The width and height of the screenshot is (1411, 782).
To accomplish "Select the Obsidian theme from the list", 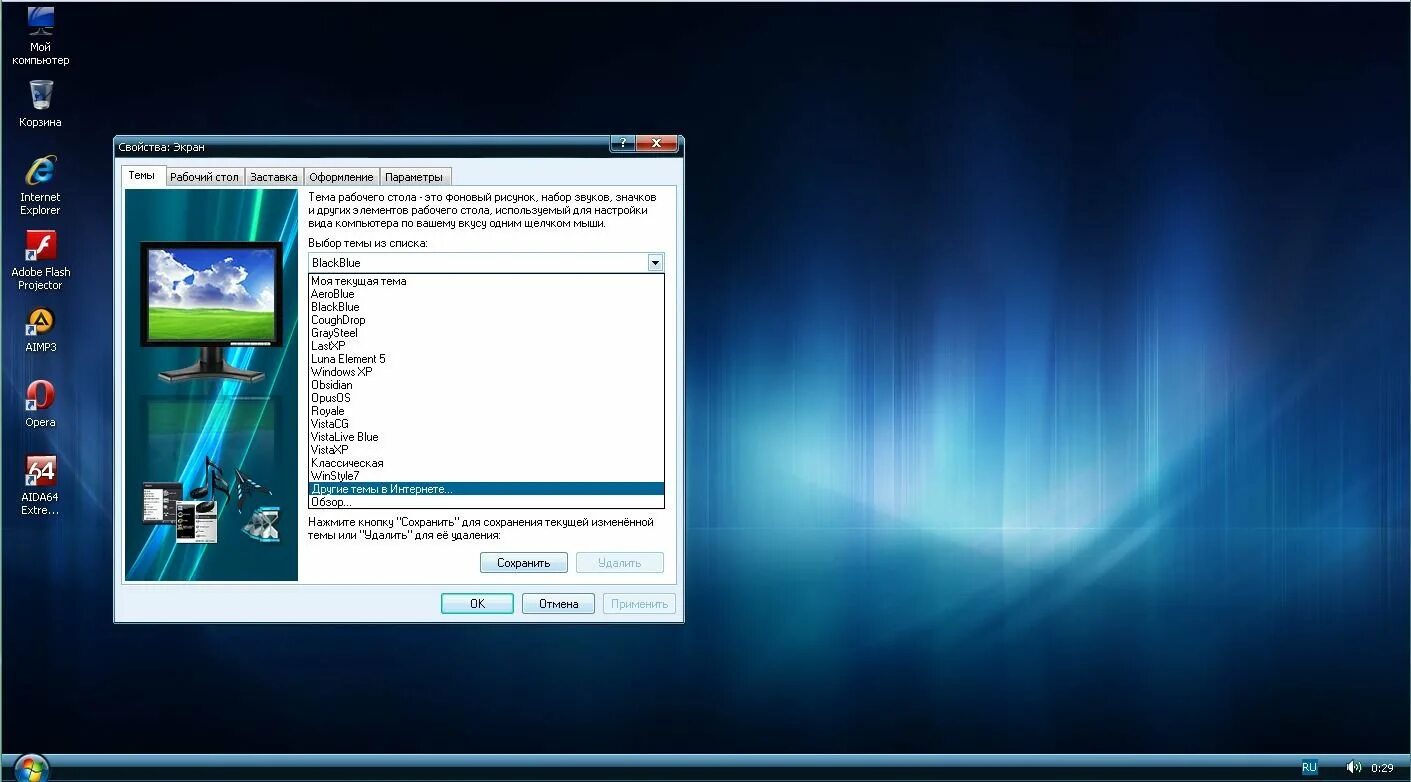I will click(x=332, y=384).
